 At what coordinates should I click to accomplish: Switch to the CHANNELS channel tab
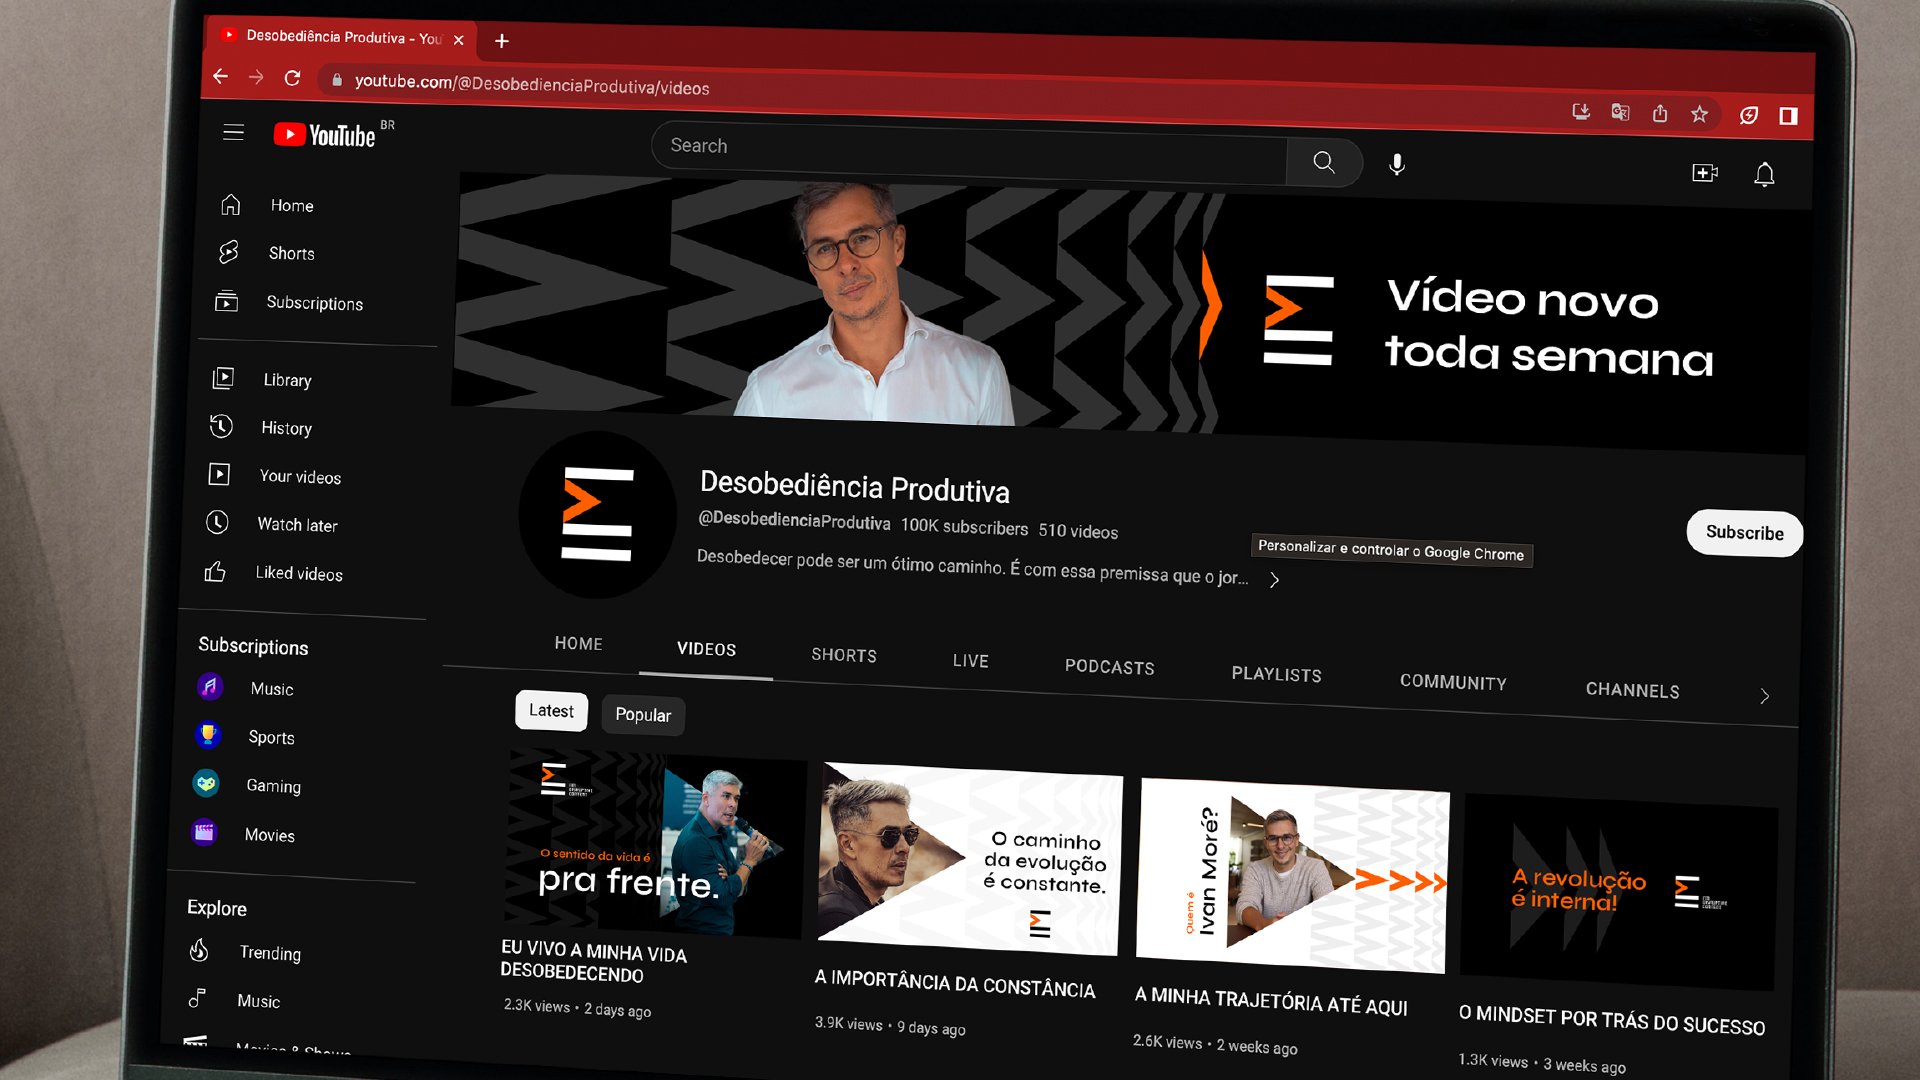1632,690
